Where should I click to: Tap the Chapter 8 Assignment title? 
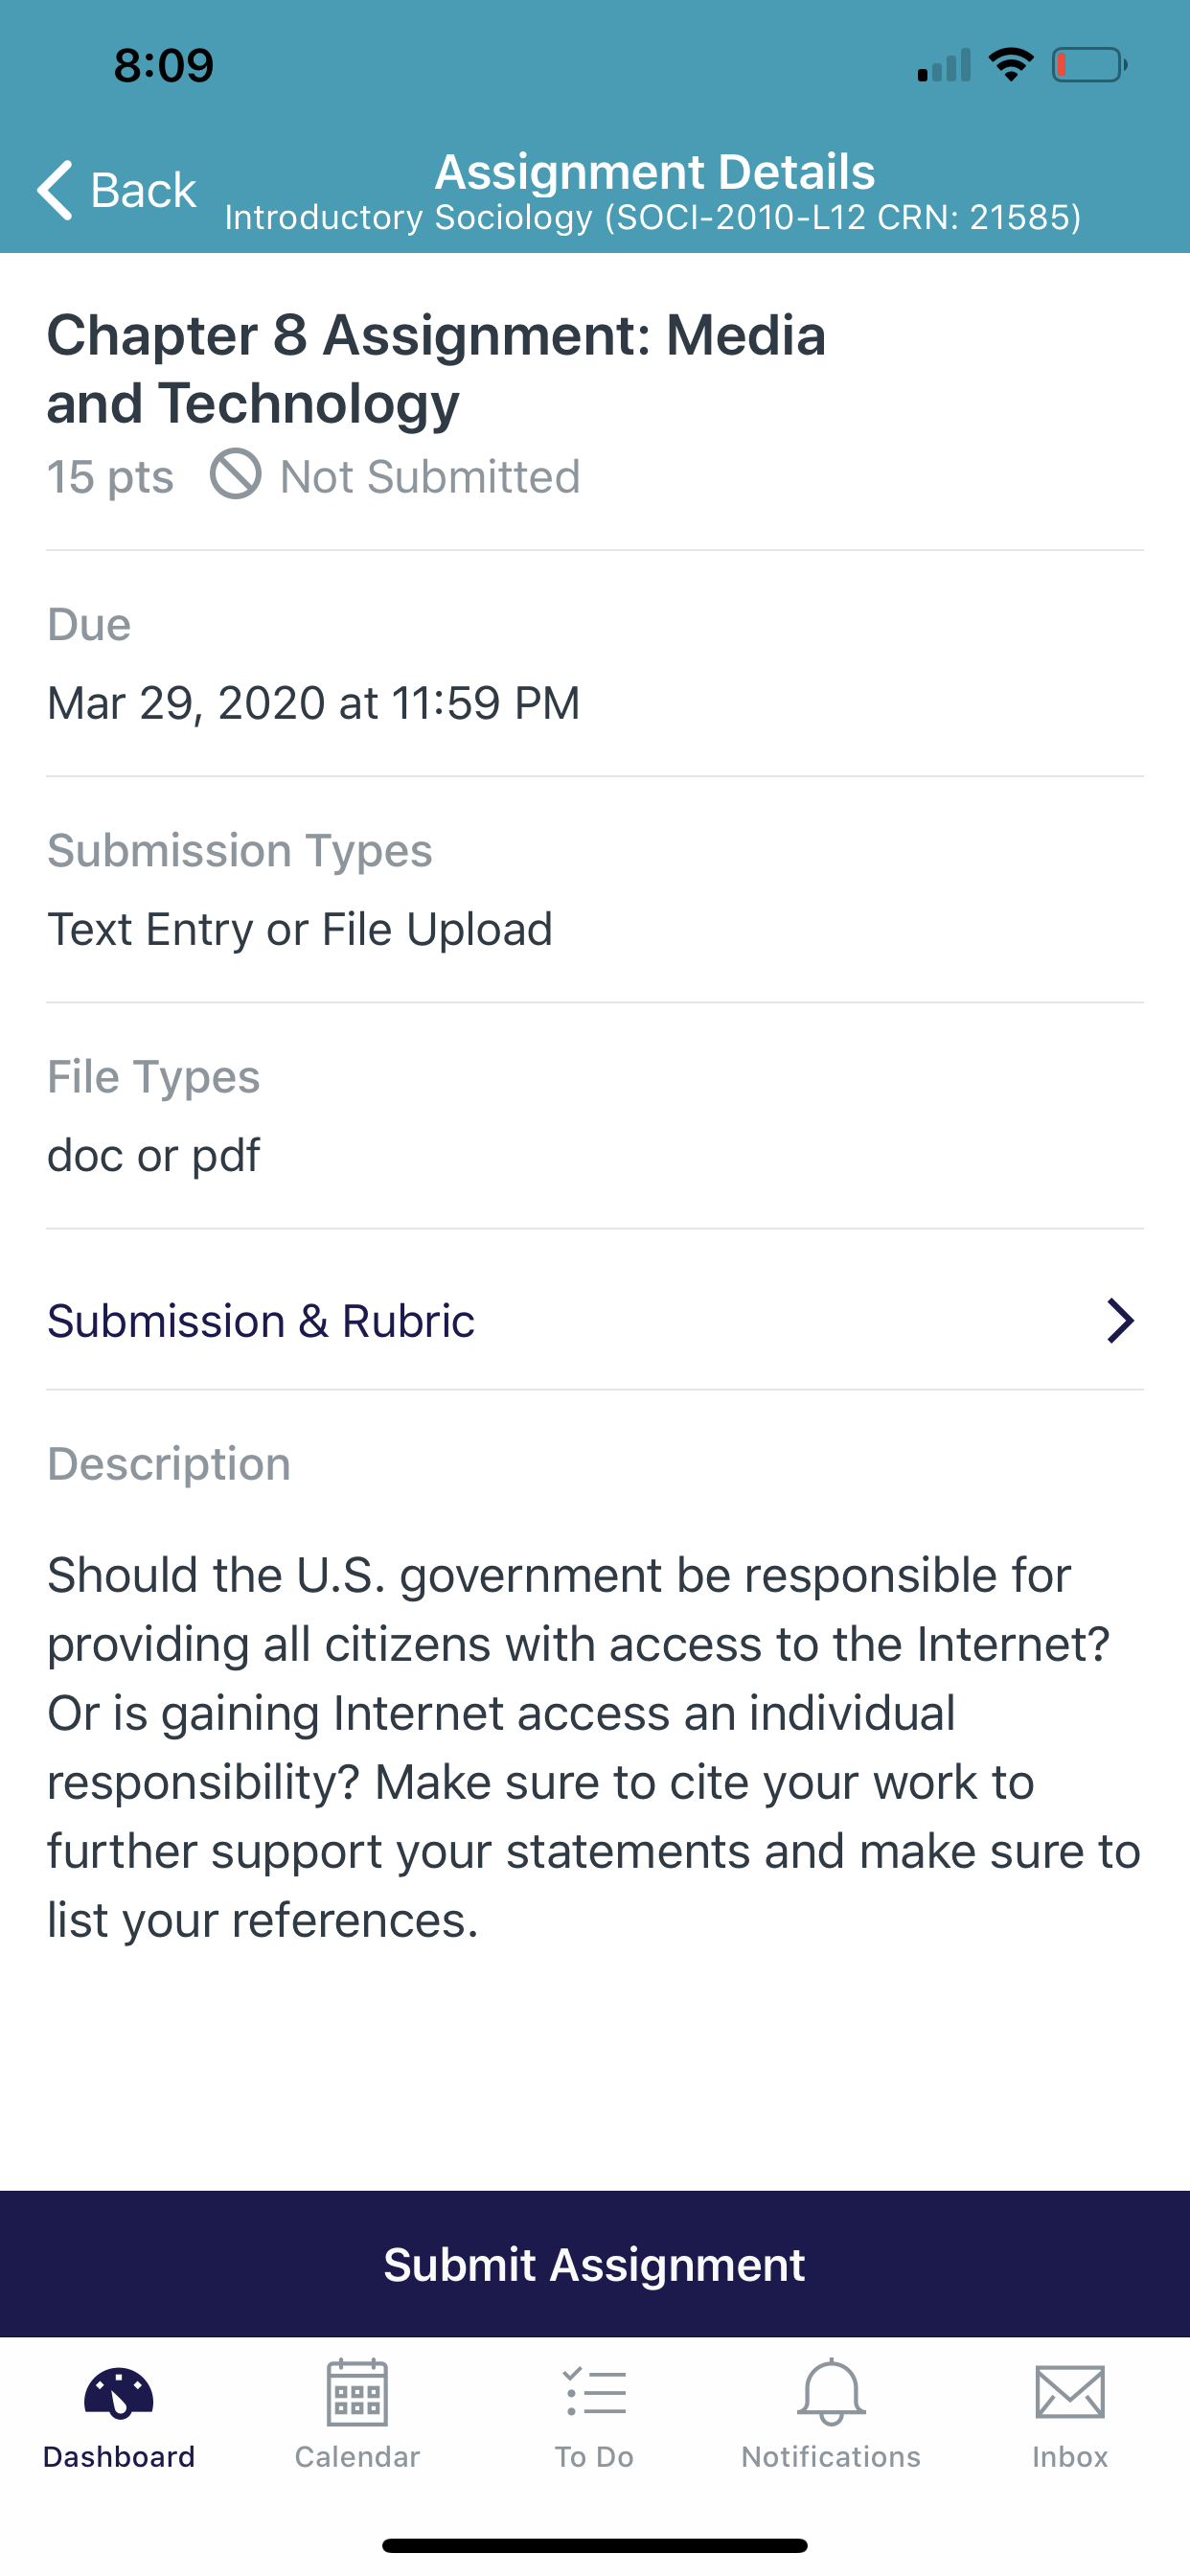click(x=437, y=368)
